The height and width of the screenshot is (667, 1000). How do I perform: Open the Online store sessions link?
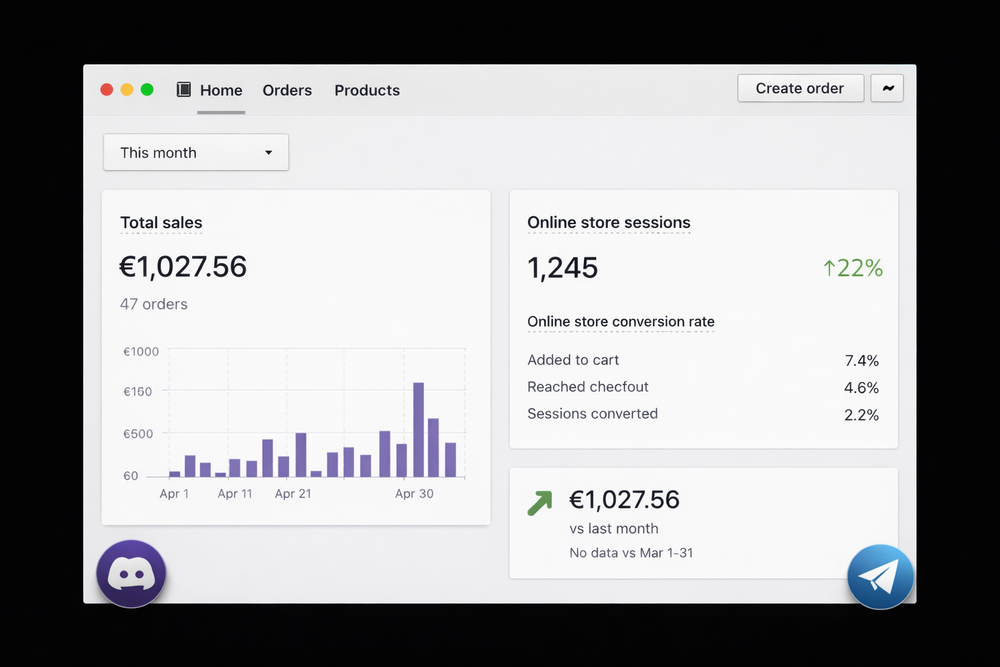tap(608, 223)
